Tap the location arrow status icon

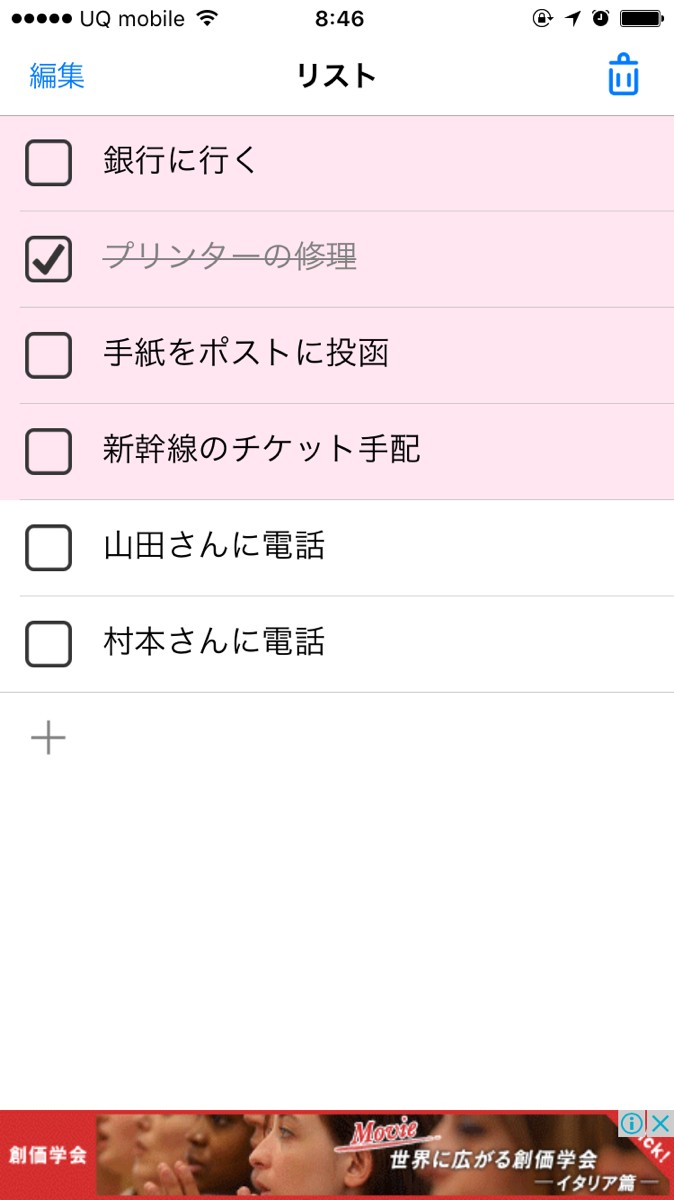(x=573, y=18)
